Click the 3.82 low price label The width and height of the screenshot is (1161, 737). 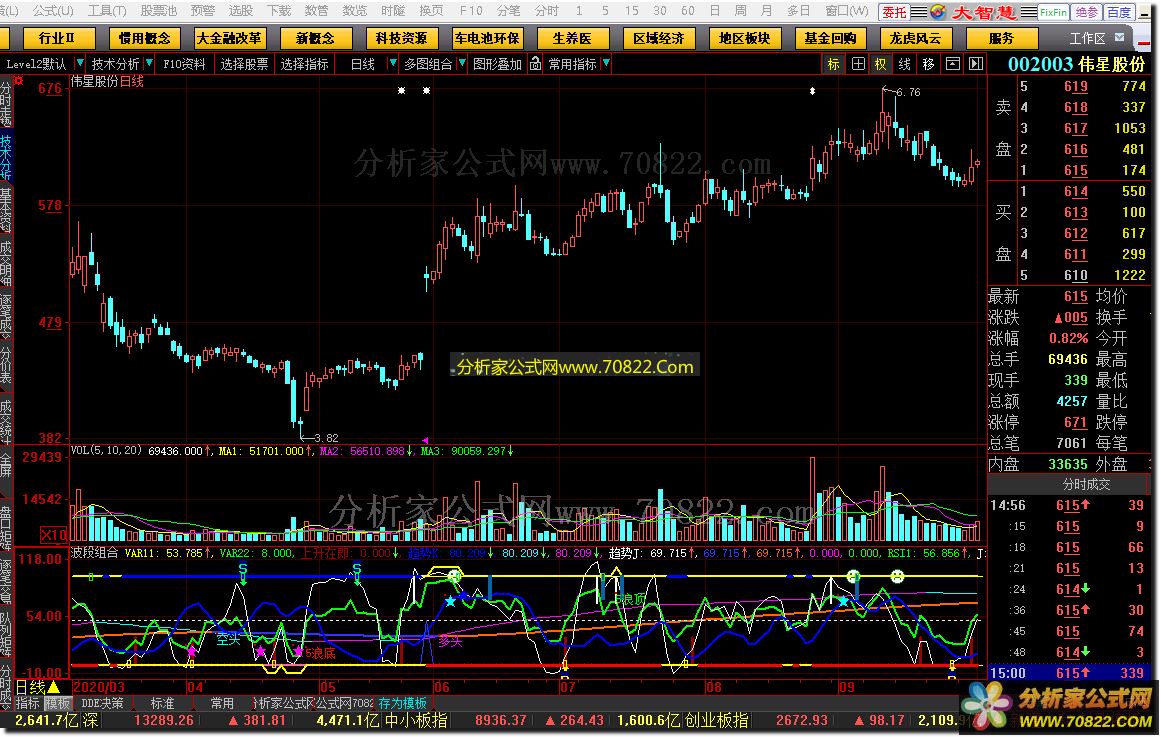[326, 438]
